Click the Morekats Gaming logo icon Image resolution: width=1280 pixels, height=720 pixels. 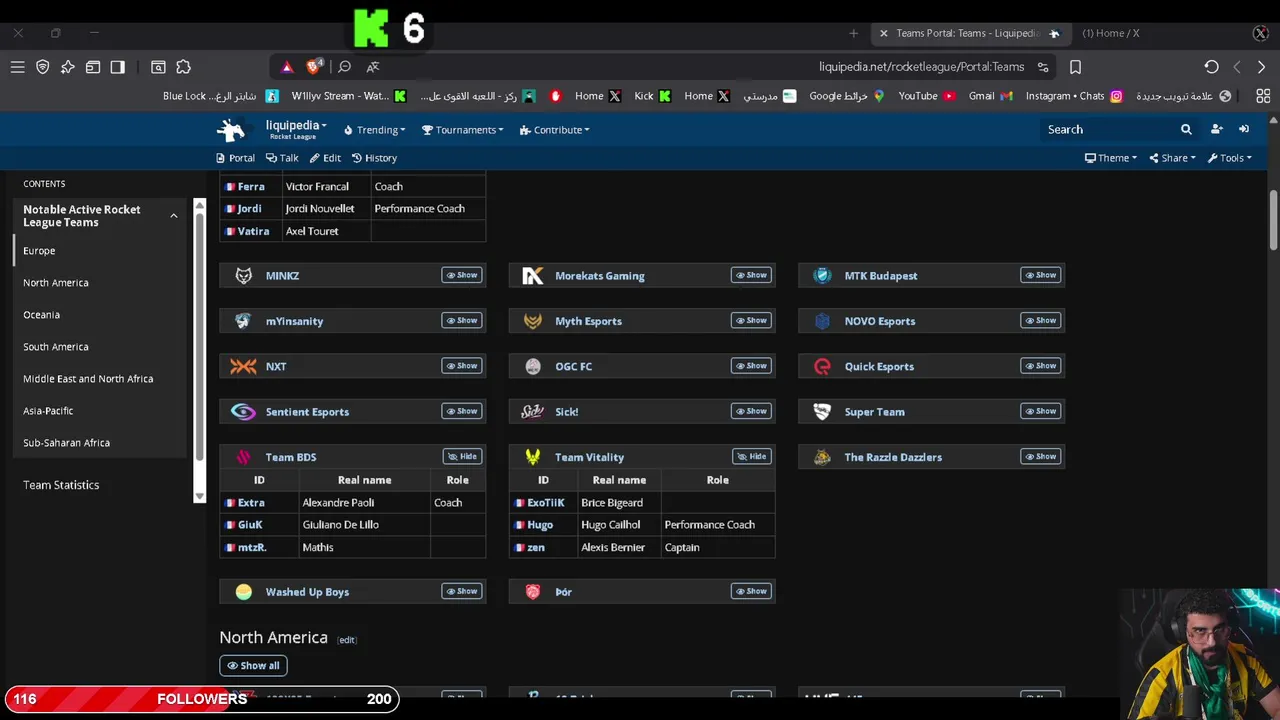coord(533,276)
